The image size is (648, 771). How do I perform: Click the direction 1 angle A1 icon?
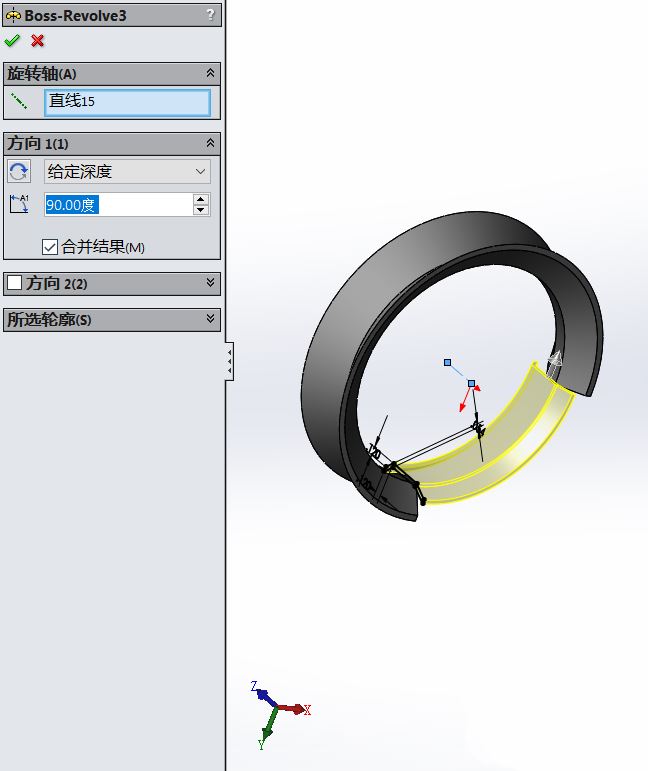[19, 204]
